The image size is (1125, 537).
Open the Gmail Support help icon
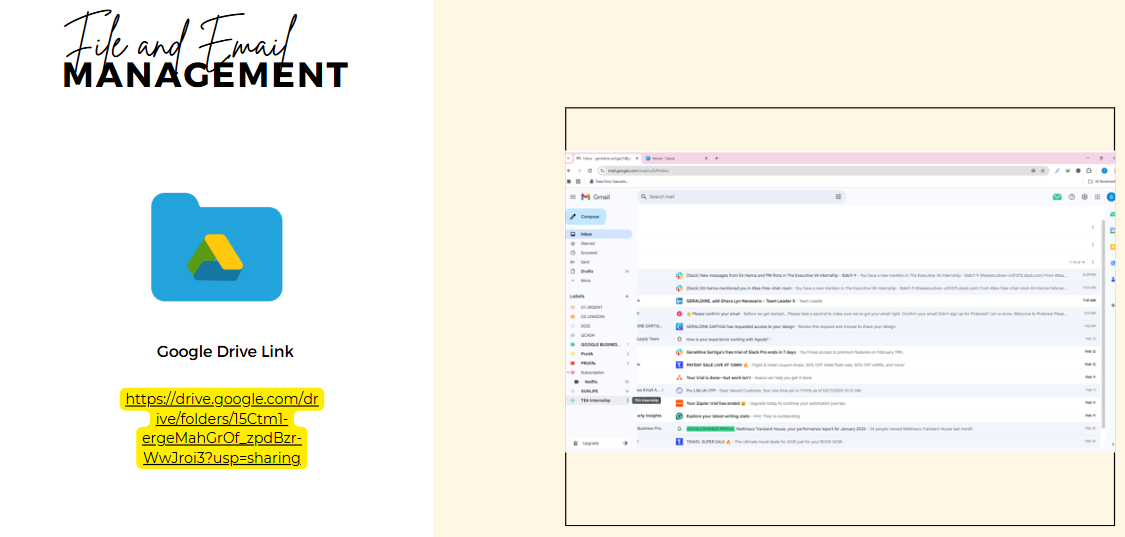tap(1072, 197)
